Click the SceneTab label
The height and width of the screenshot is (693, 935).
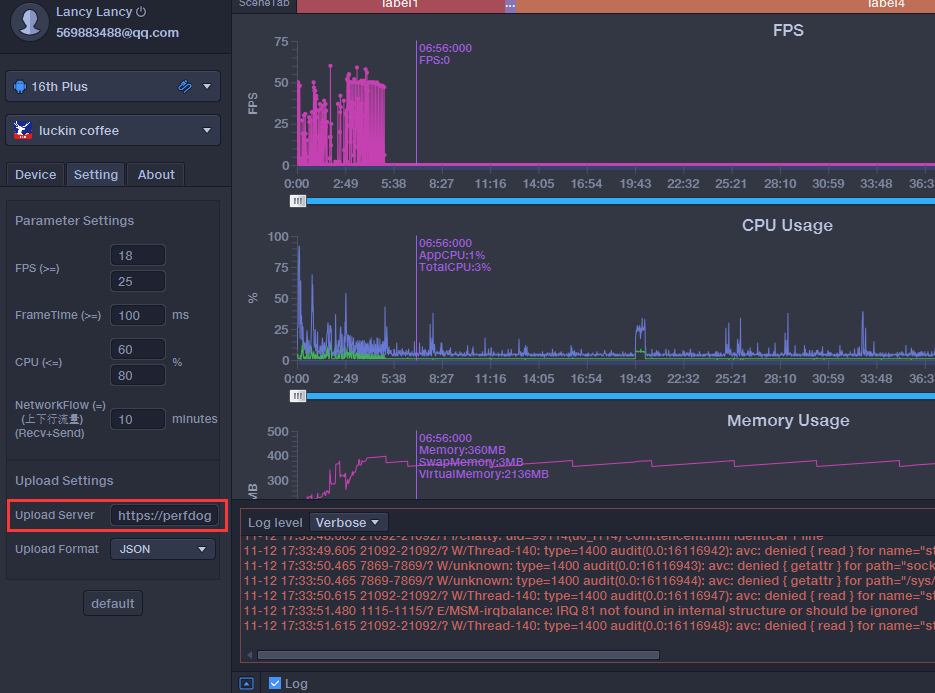click(x=264, y=4)
